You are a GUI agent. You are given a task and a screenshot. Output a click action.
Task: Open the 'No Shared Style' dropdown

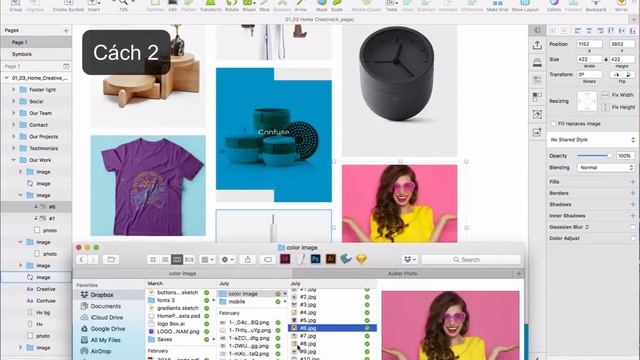[592, 140]
